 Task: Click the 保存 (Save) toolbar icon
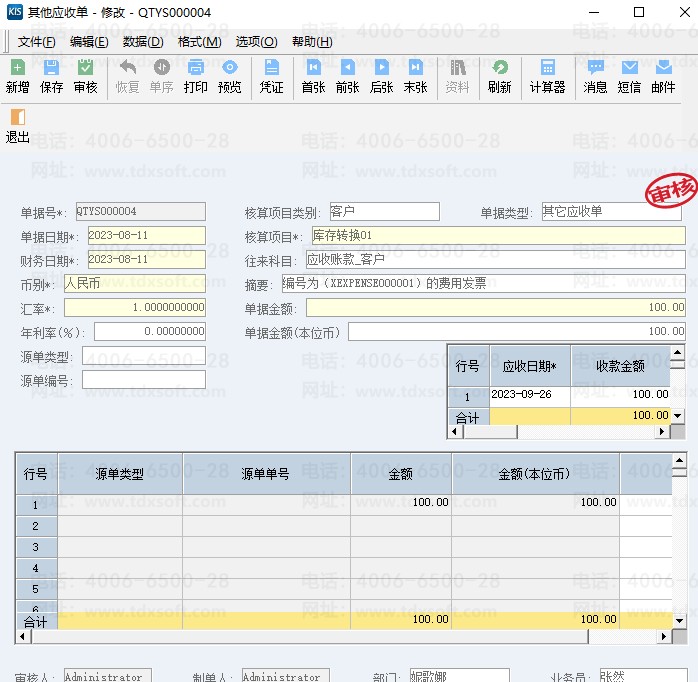point(51,76)
